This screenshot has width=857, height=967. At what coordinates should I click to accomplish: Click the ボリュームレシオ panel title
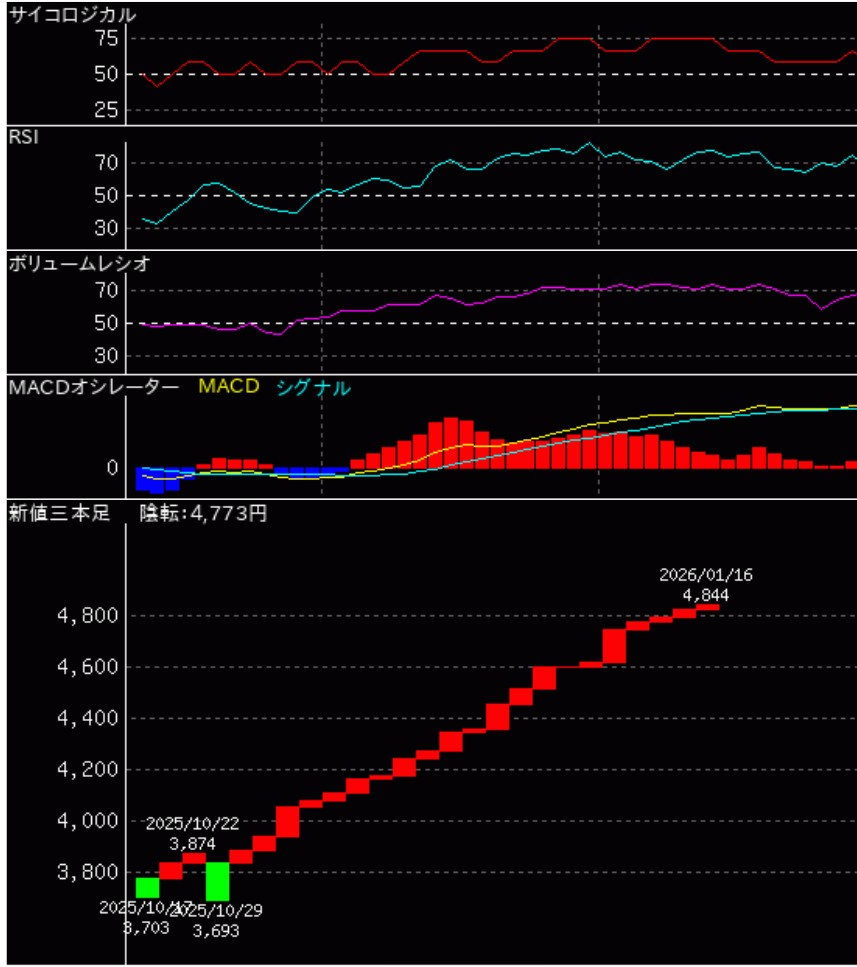[79, 264]
